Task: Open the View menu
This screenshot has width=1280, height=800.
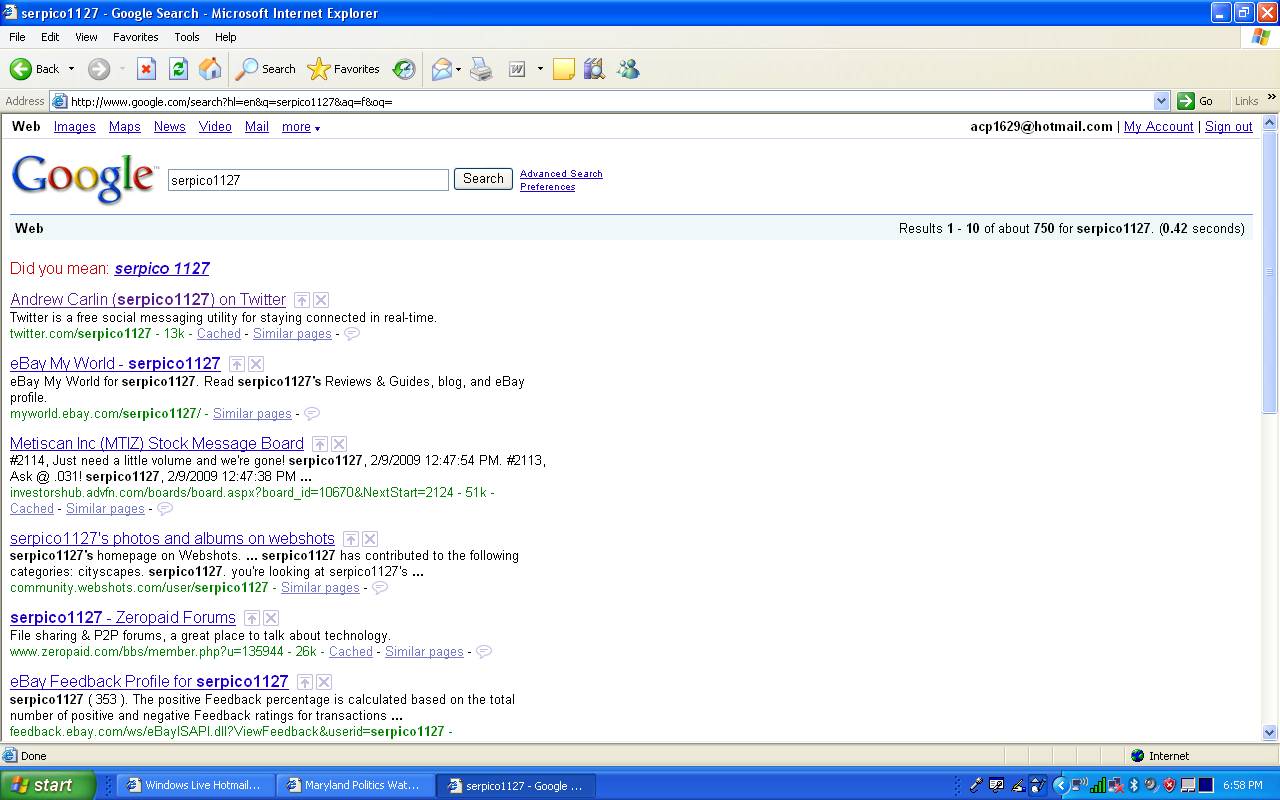Action: click(86, 37)
